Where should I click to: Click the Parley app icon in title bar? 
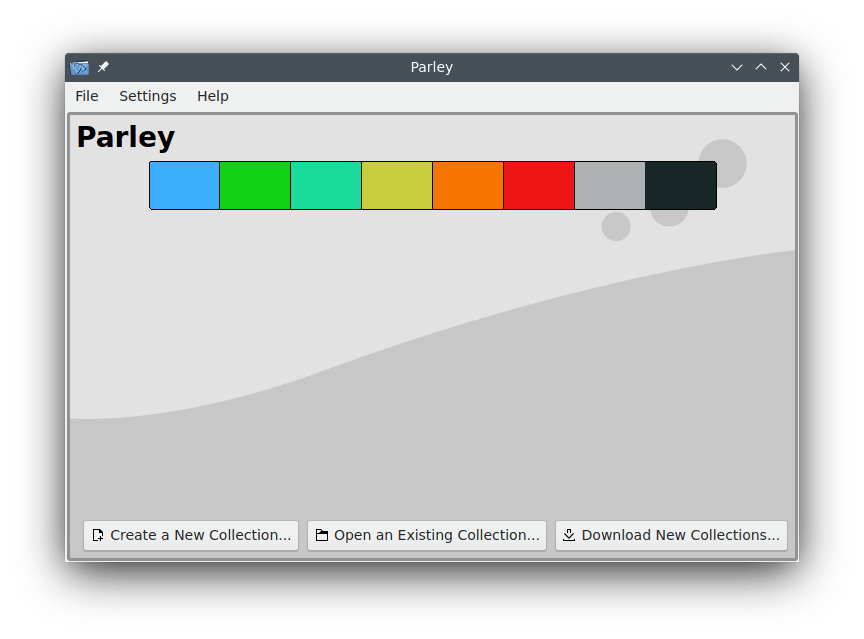80,67
